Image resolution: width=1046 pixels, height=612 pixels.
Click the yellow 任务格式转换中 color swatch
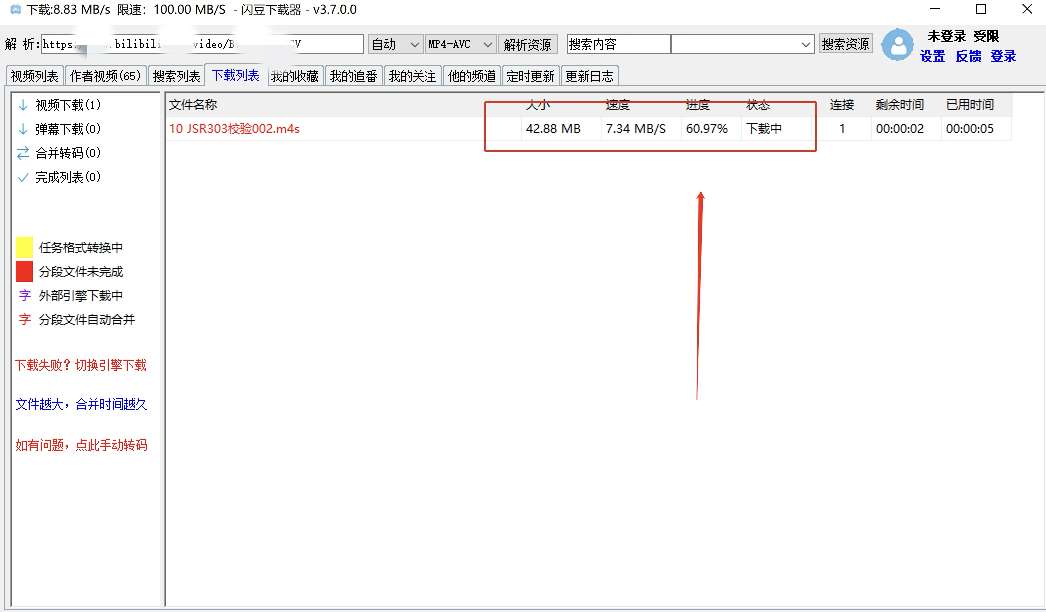pos(25,247)
